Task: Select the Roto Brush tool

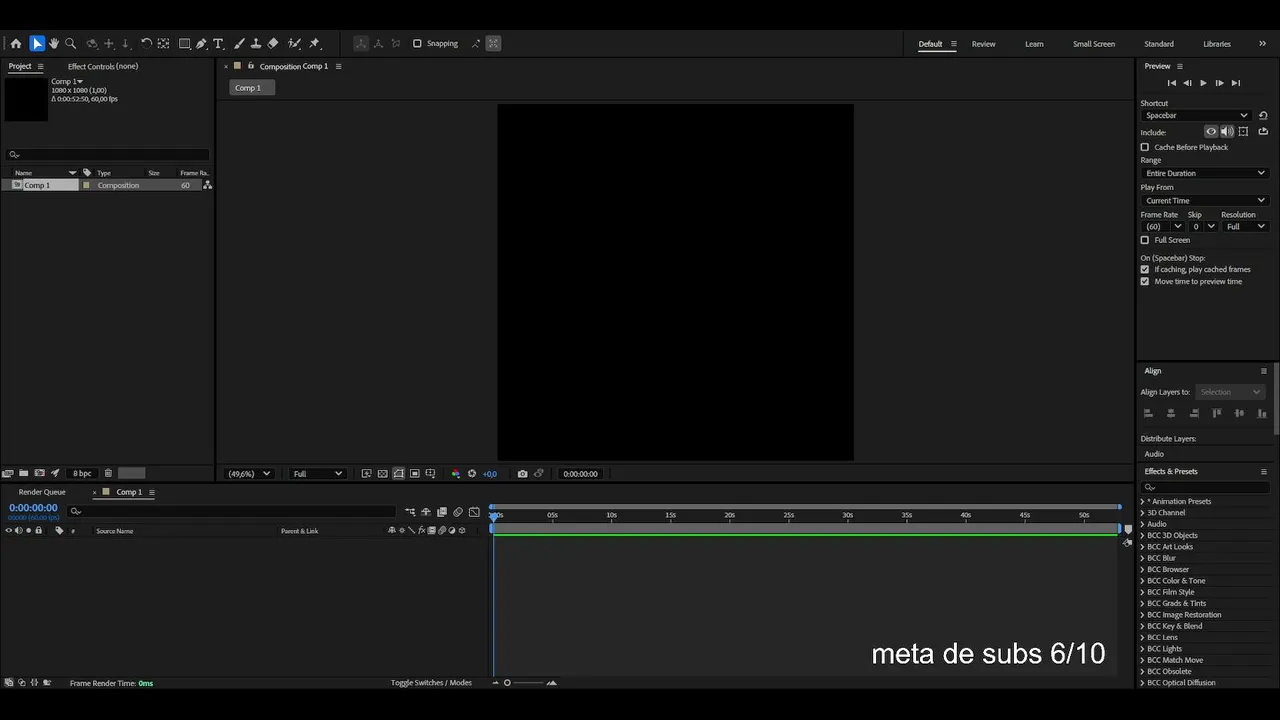Action: click(x=294, y=43)
